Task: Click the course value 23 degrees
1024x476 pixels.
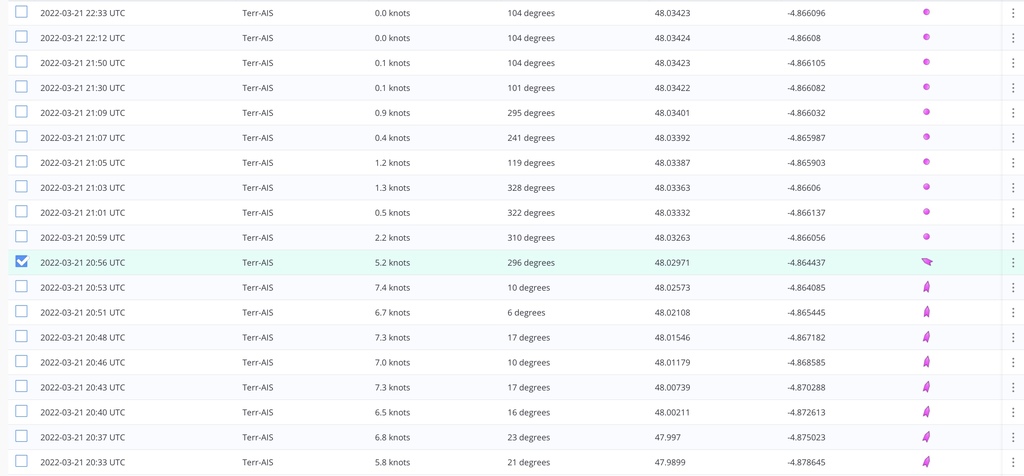Action: pos(528,437)
